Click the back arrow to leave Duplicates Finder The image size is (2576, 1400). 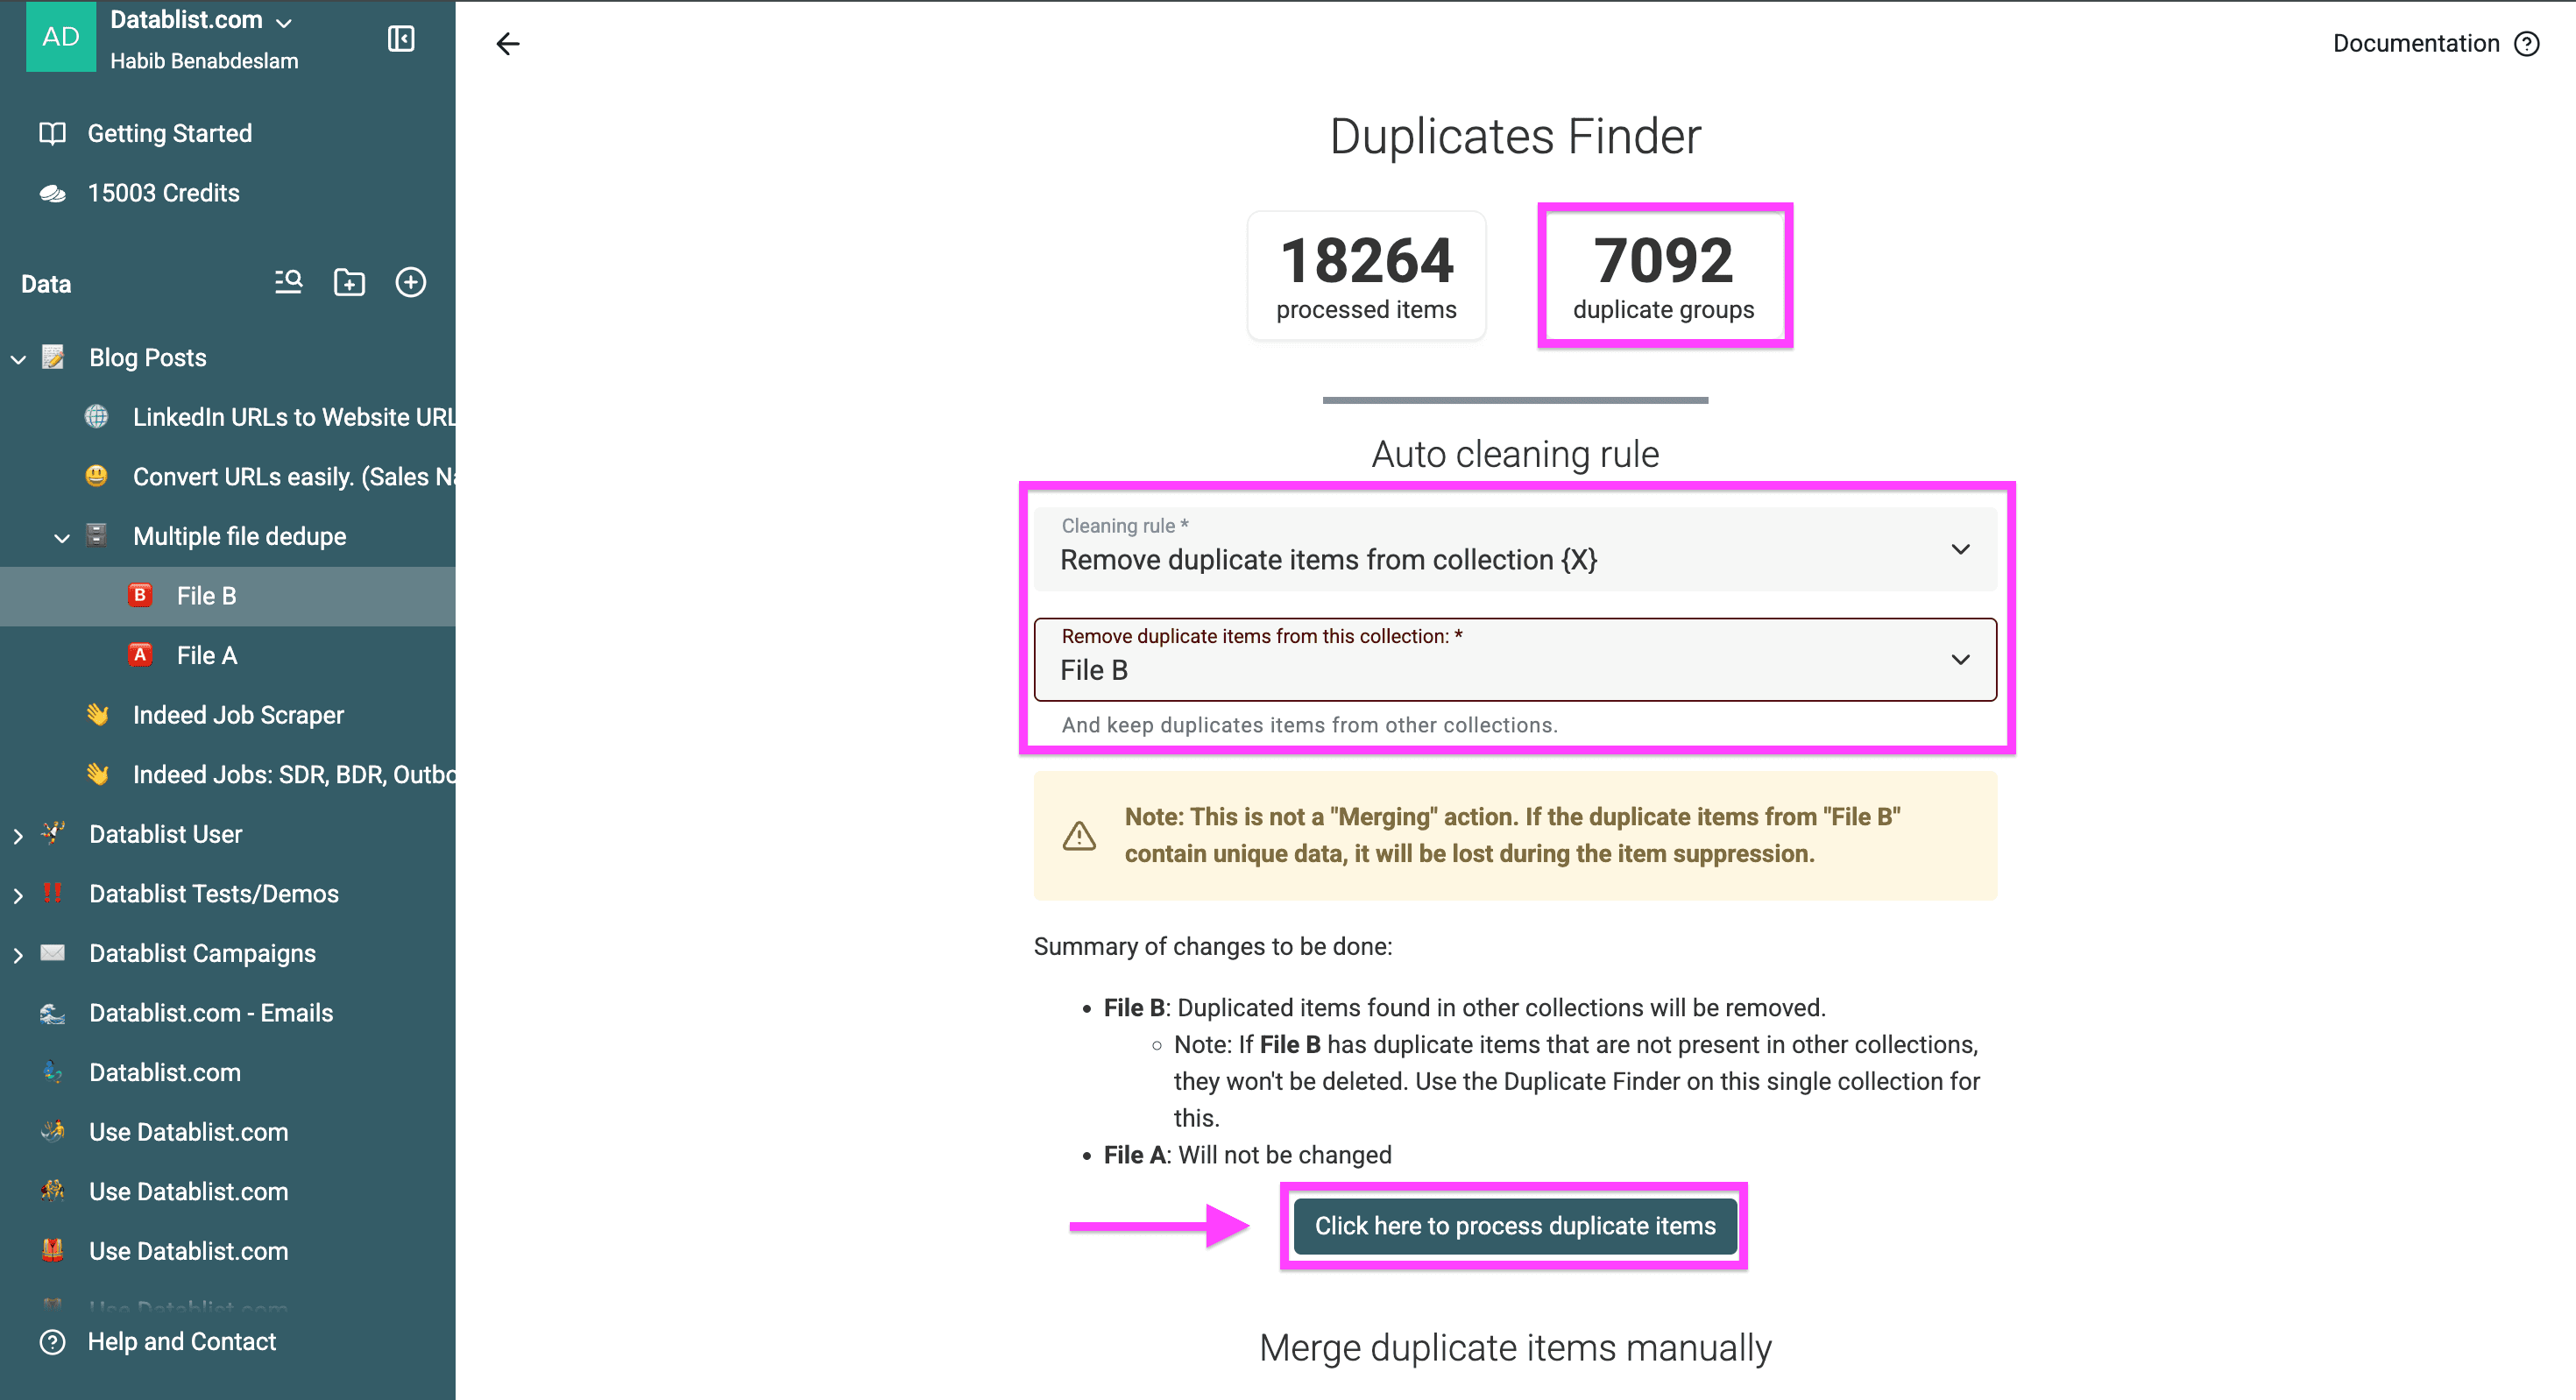(508, 43)
